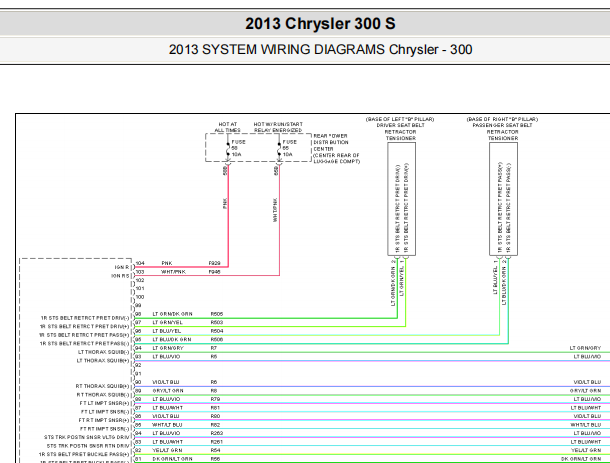
Task: Select the Fuse 58 10A label
Action: [x=238, y=148]
